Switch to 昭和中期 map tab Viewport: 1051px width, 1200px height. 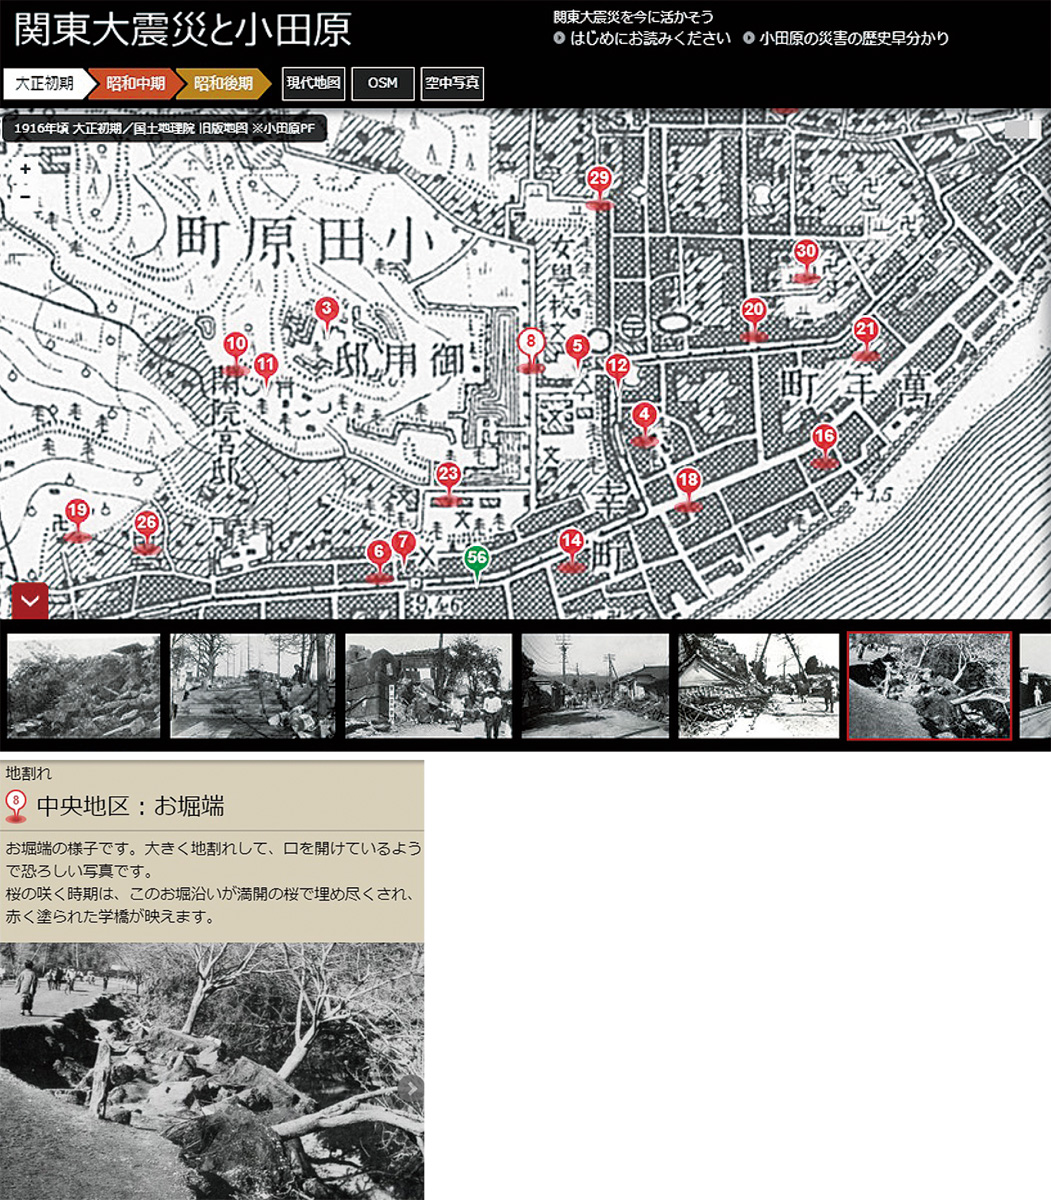coord(134,84)
